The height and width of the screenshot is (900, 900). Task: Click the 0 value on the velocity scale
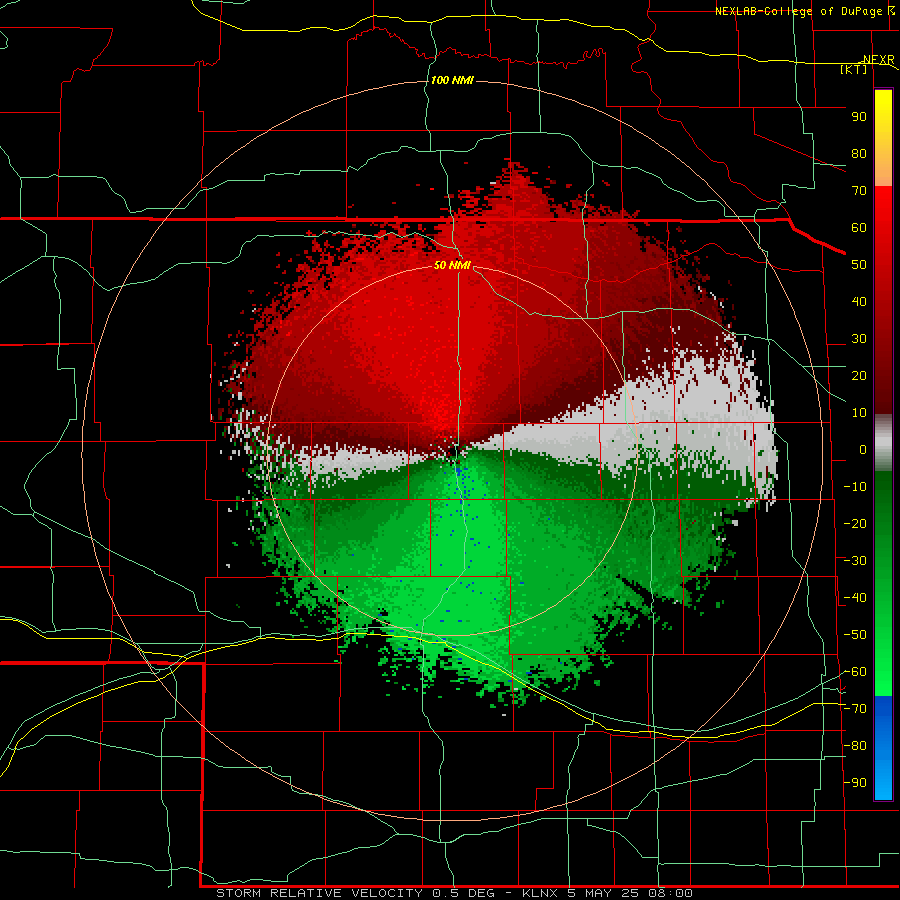[863, 450]
